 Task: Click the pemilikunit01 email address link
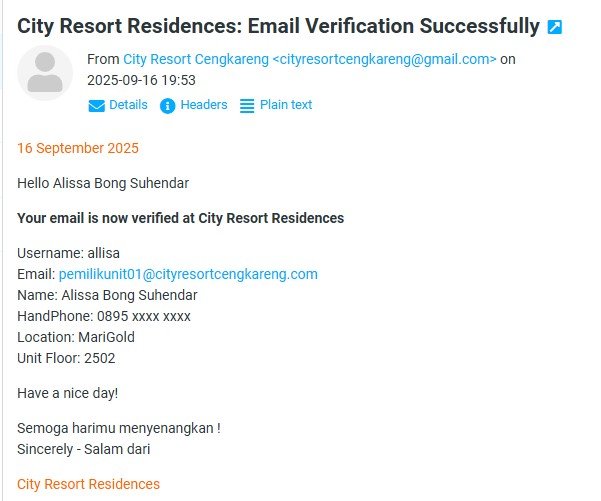coord(188,274)
